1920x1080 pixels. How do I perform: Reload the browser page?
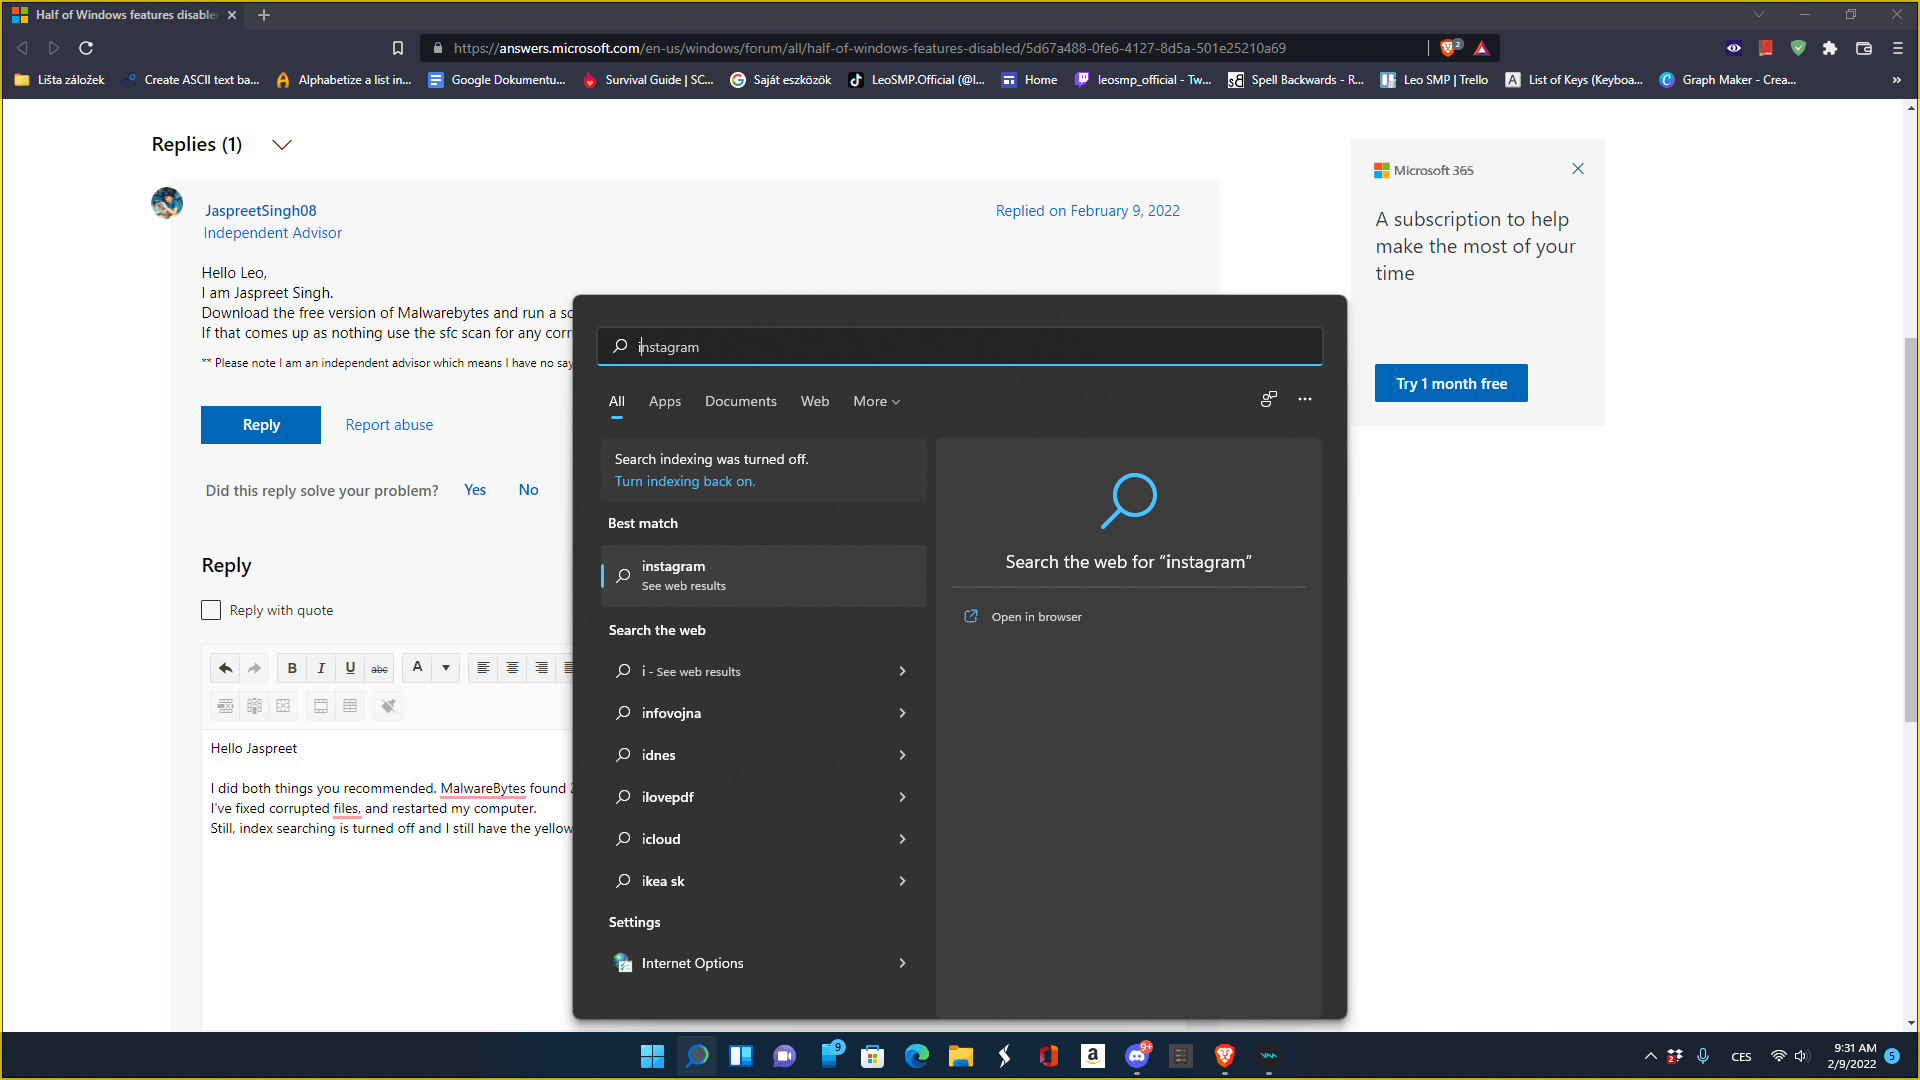pos(86,48)
